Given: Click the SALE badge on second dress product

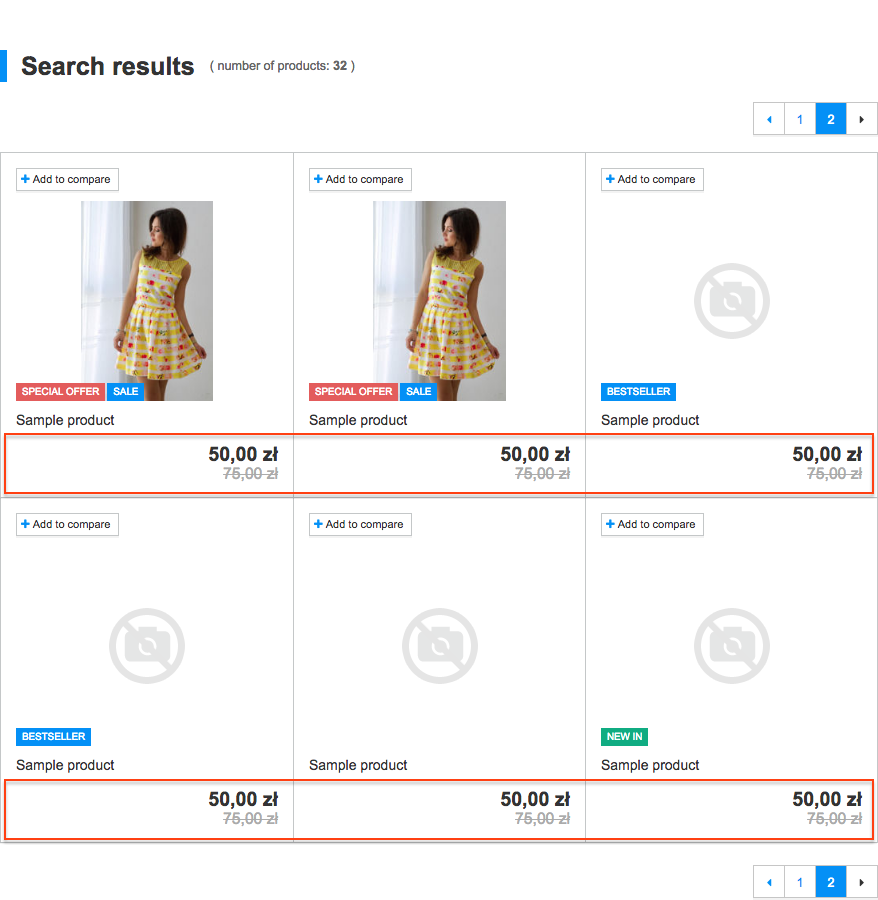Looking at the screenshot, I should click(x=418, y=392).
